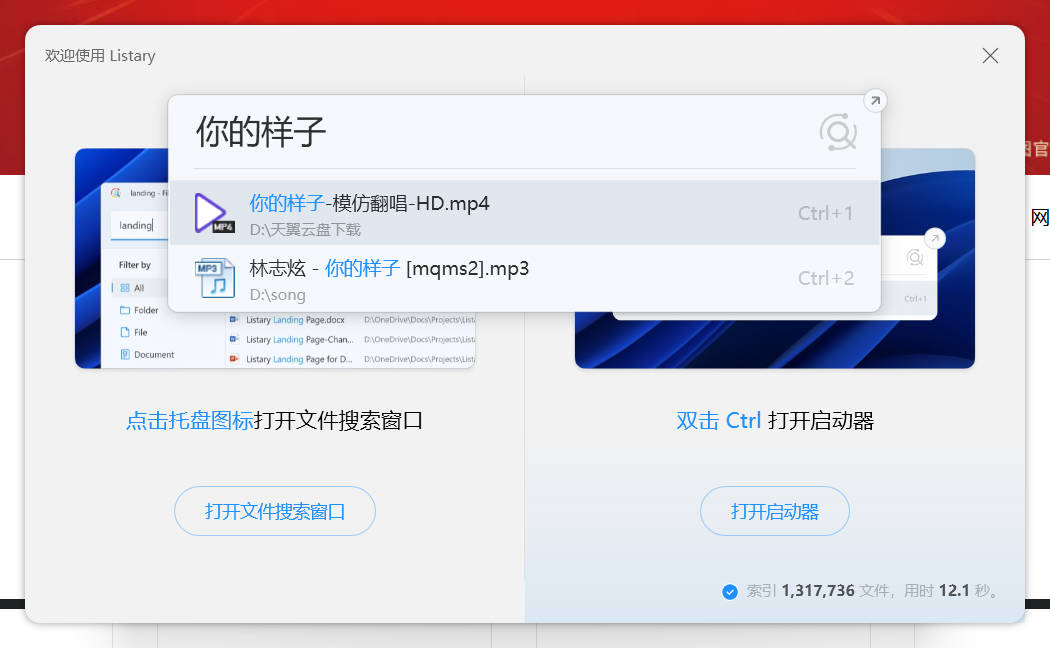Click the 欢迎使用 Listary title text
The width and height of the screenshot is (1050, 648).
(x=100, y=56)
